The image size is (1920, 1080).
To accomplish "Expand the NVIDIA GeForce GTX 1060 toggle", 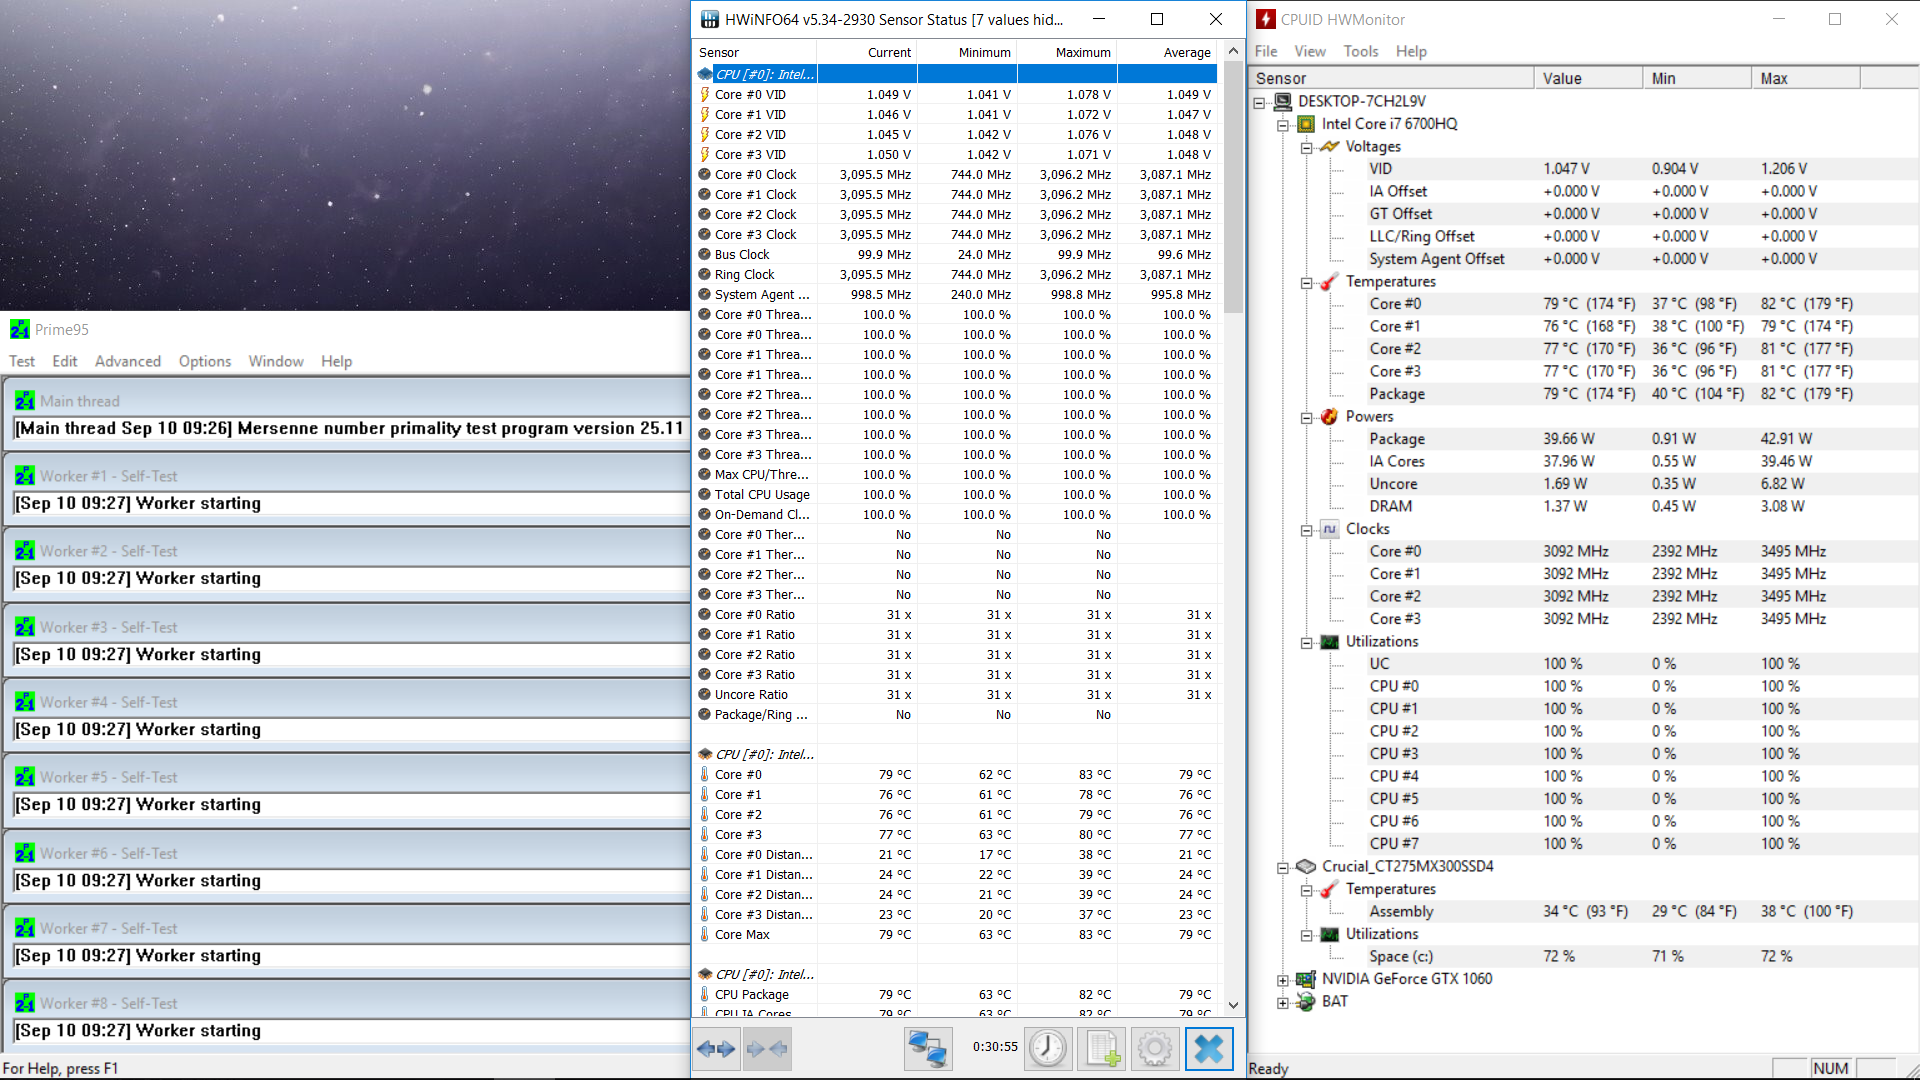I will pyautogui.click(x=1282, y=980).
